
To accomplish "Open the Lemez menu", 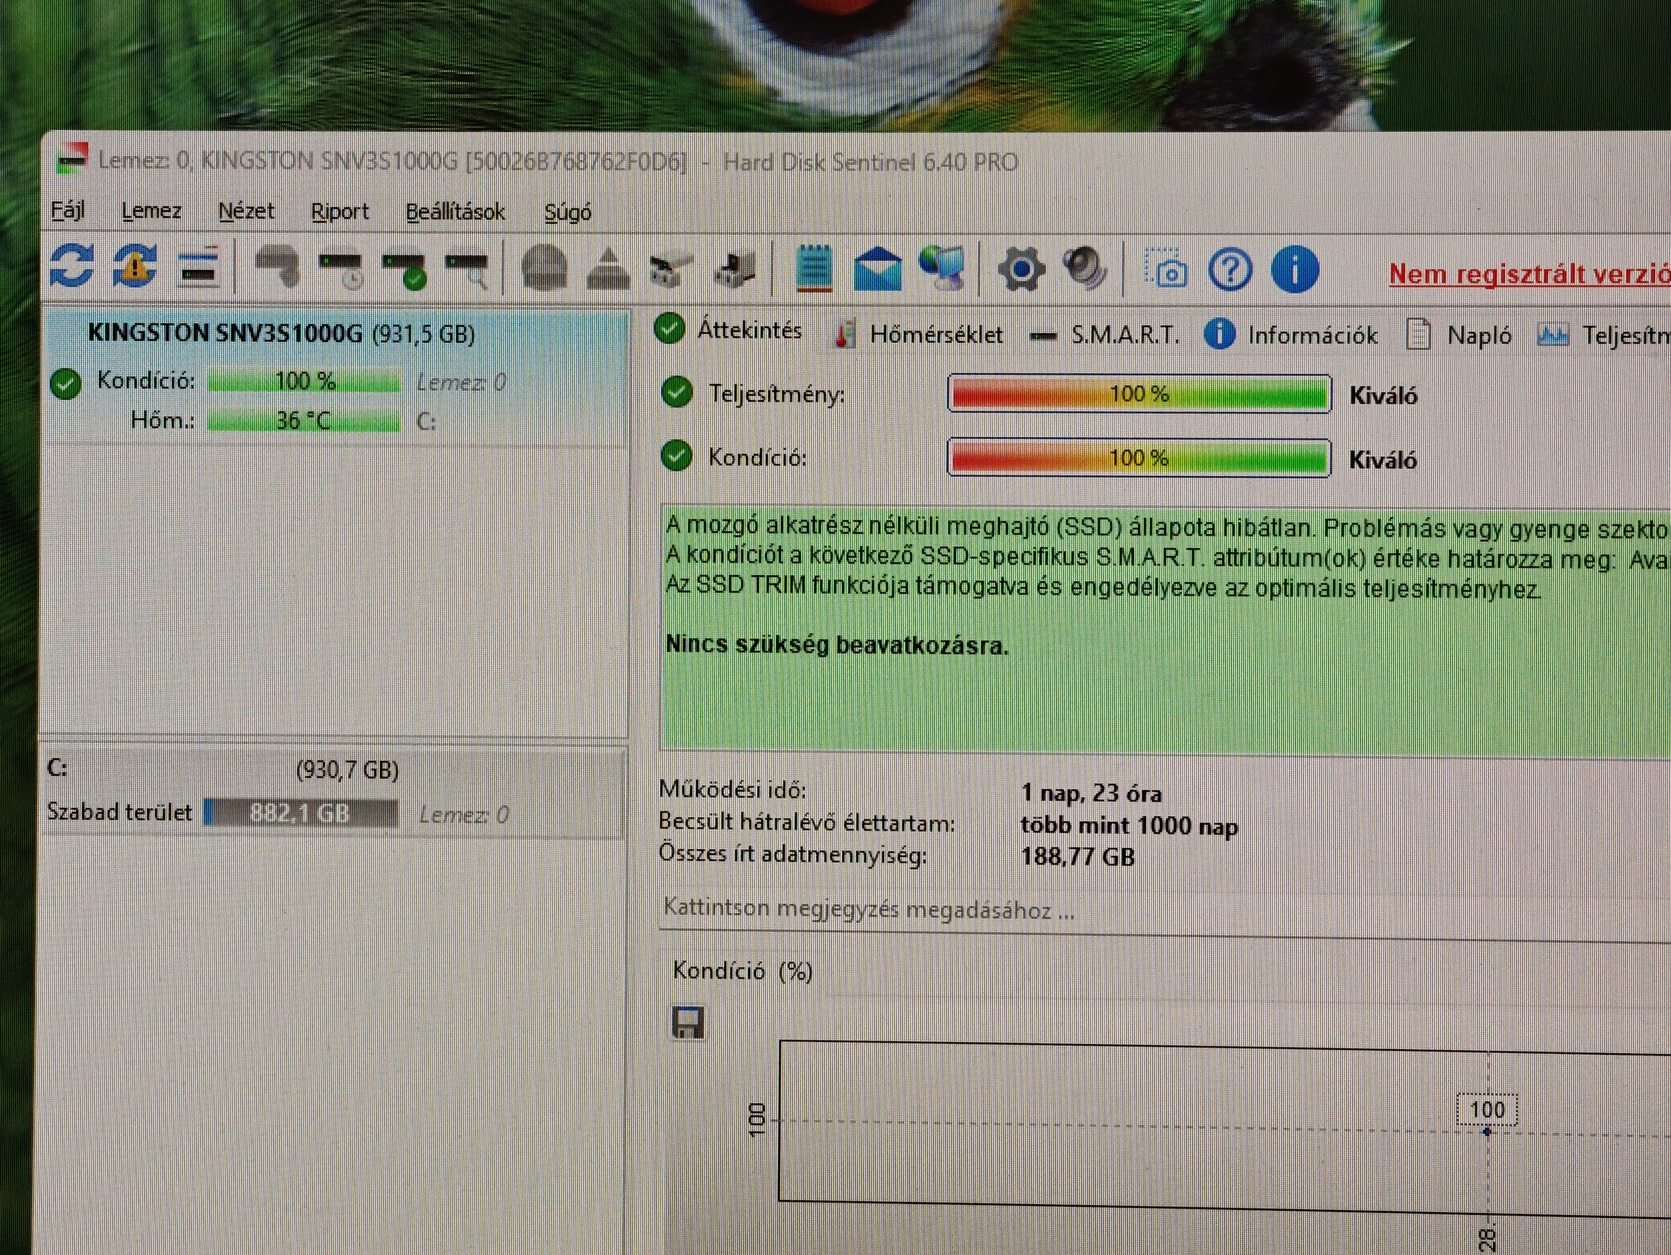I will (151, 211).
